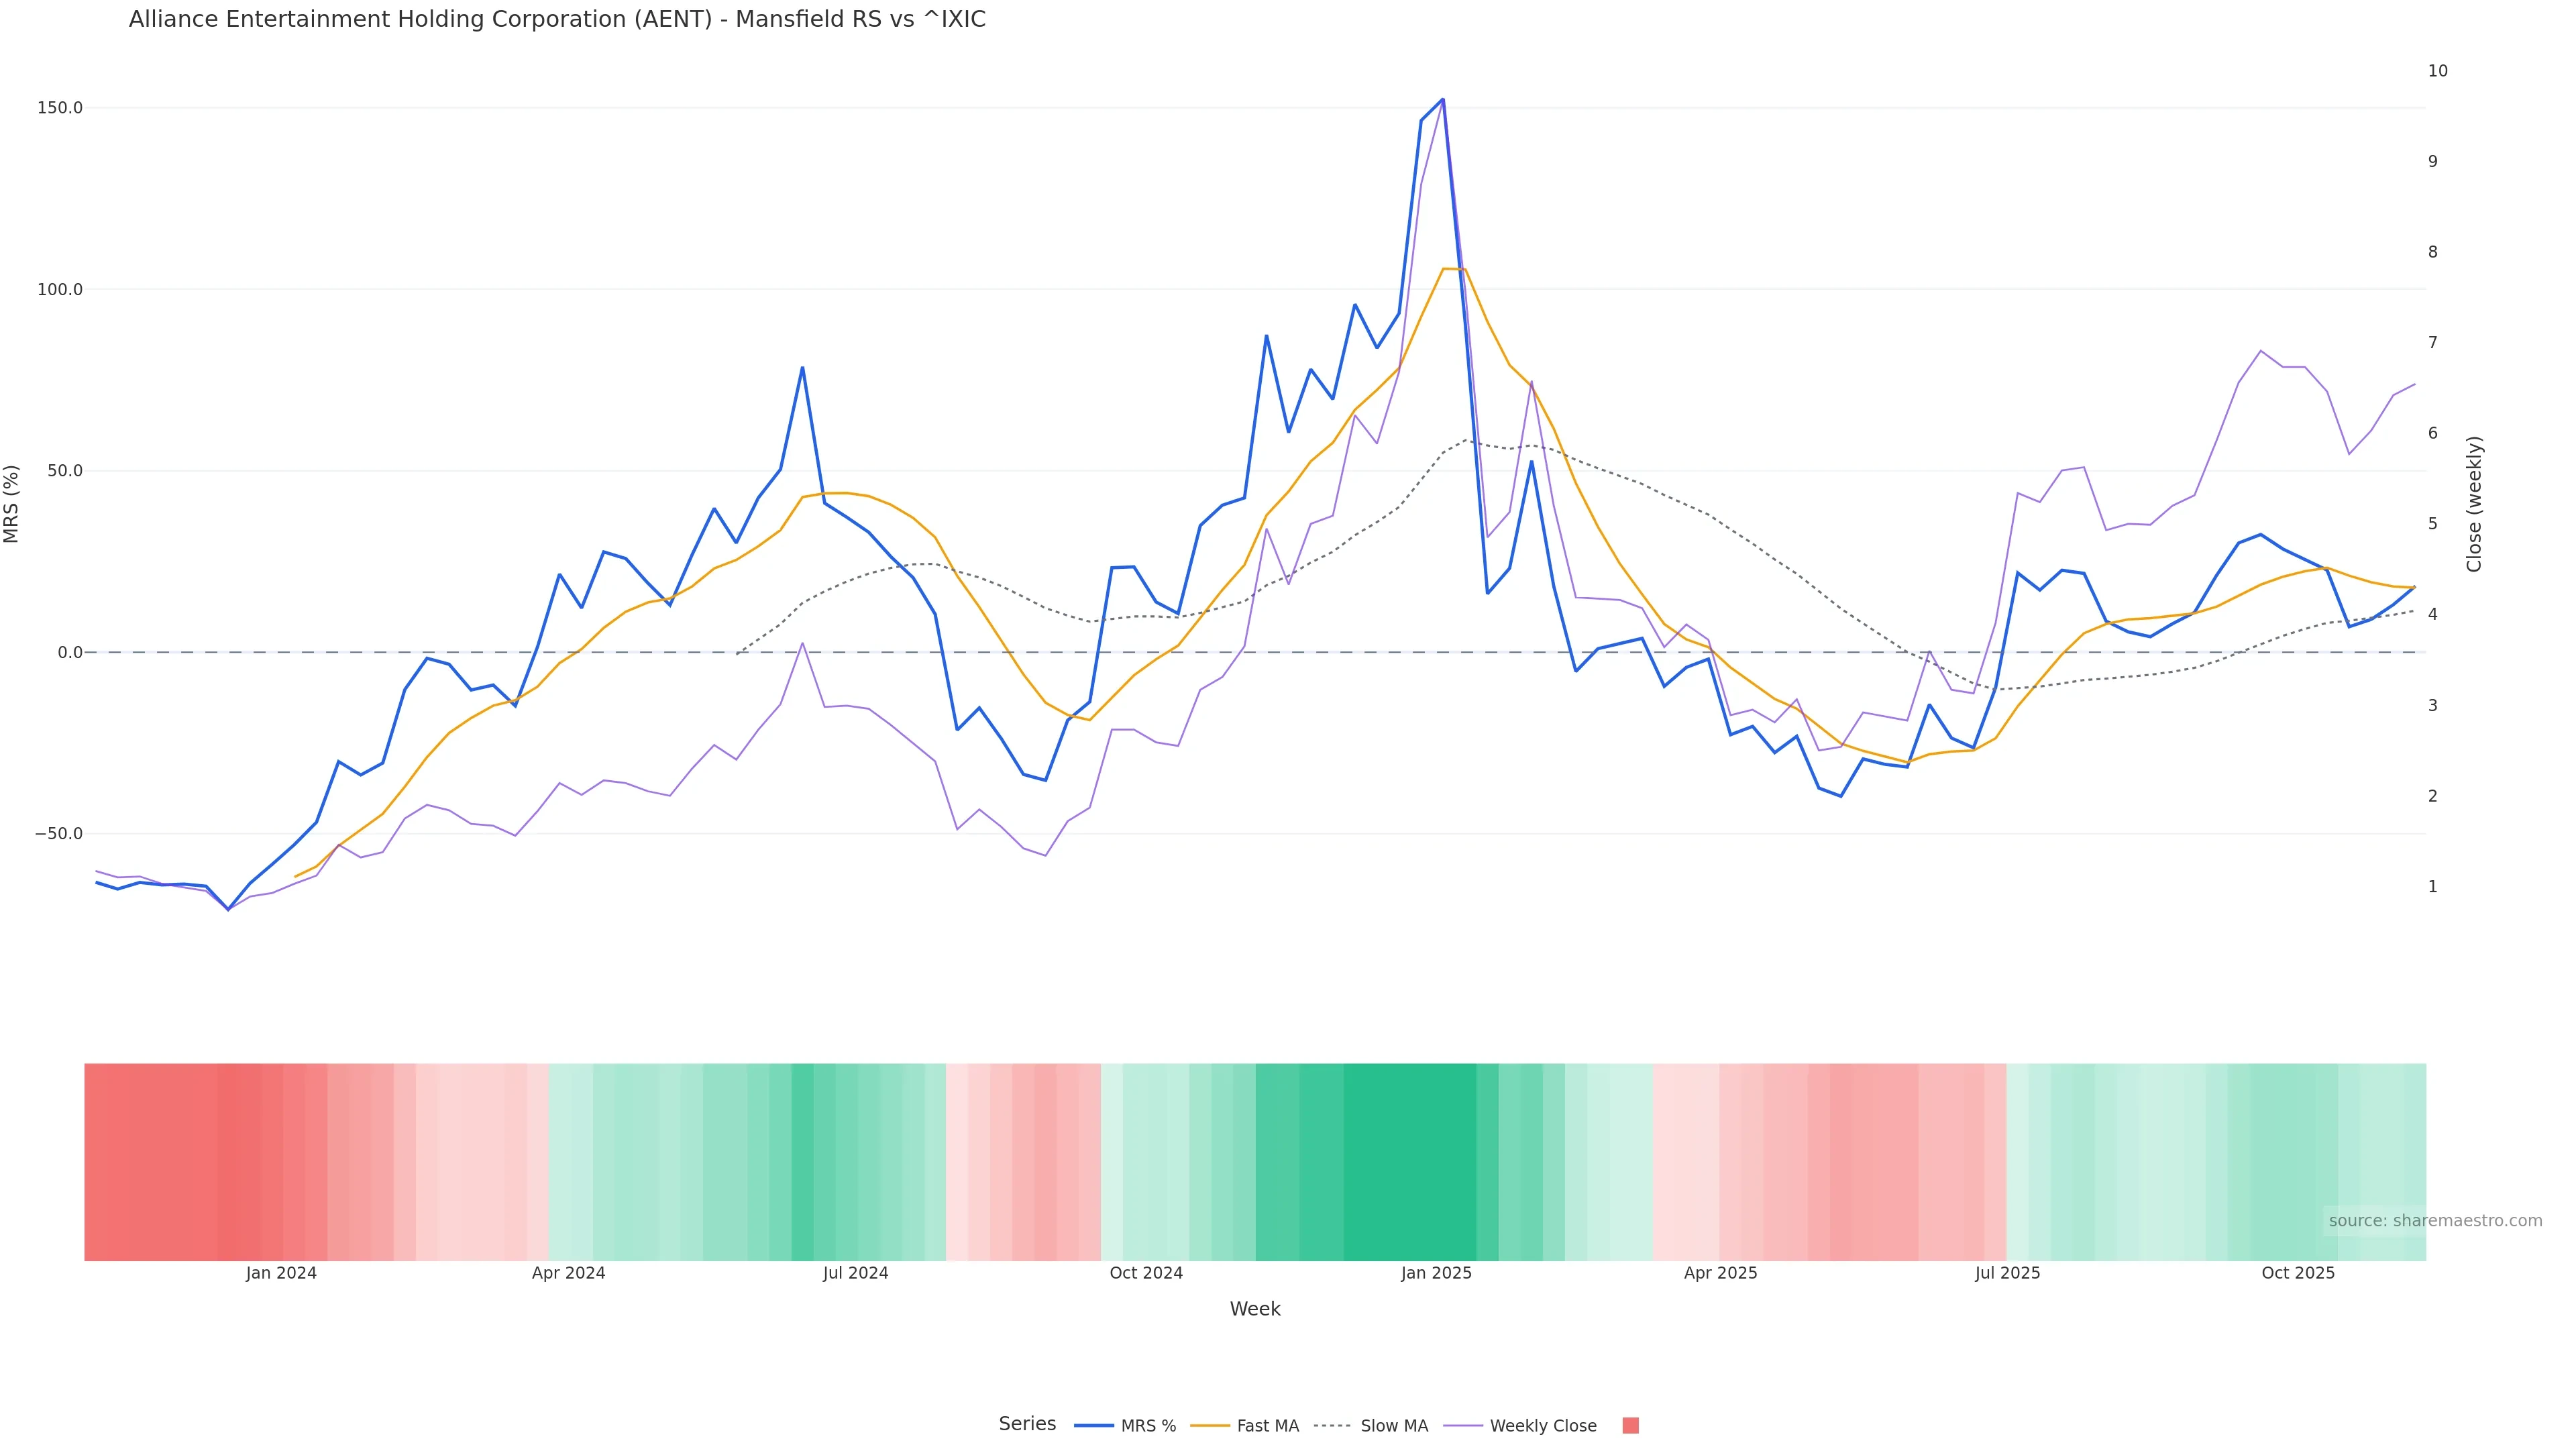
Task: Click the MRS (%) y-axis title
Action: pos(12,504)
